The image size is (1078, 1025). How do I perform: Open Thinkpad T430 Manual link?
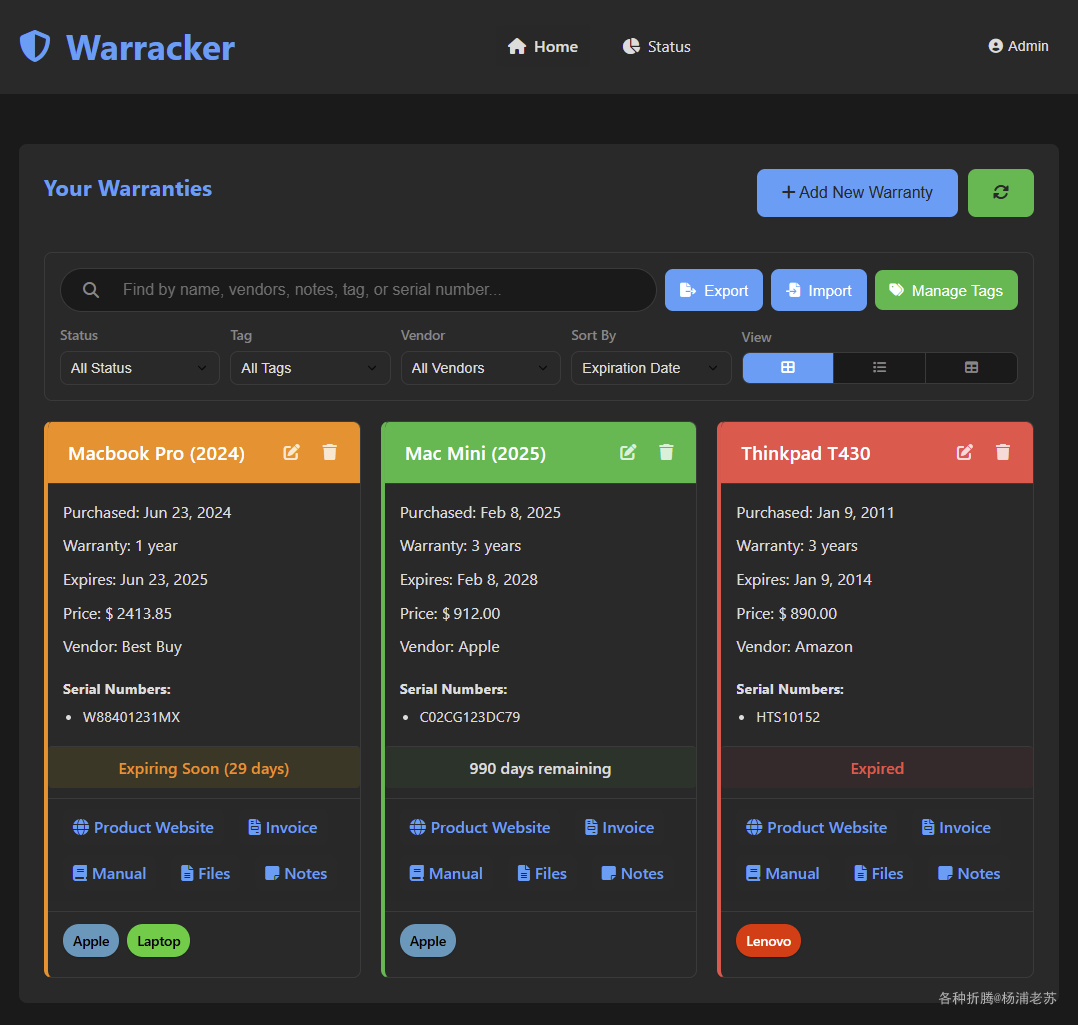coord(782,874)
